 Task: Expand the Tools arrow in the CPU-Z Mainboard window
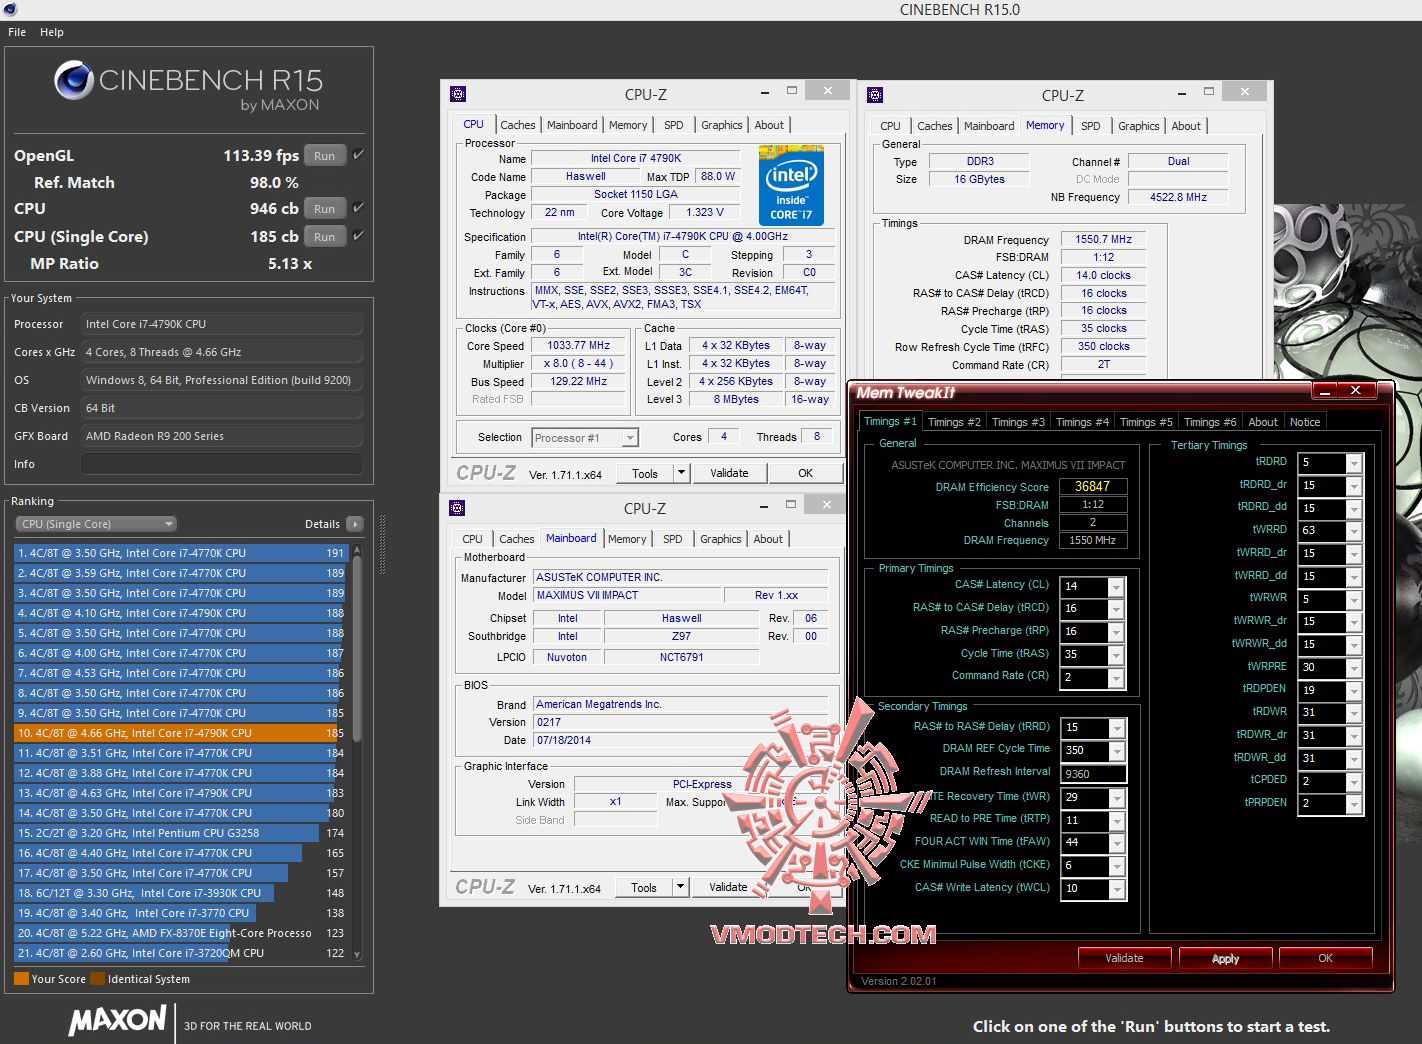680,887
